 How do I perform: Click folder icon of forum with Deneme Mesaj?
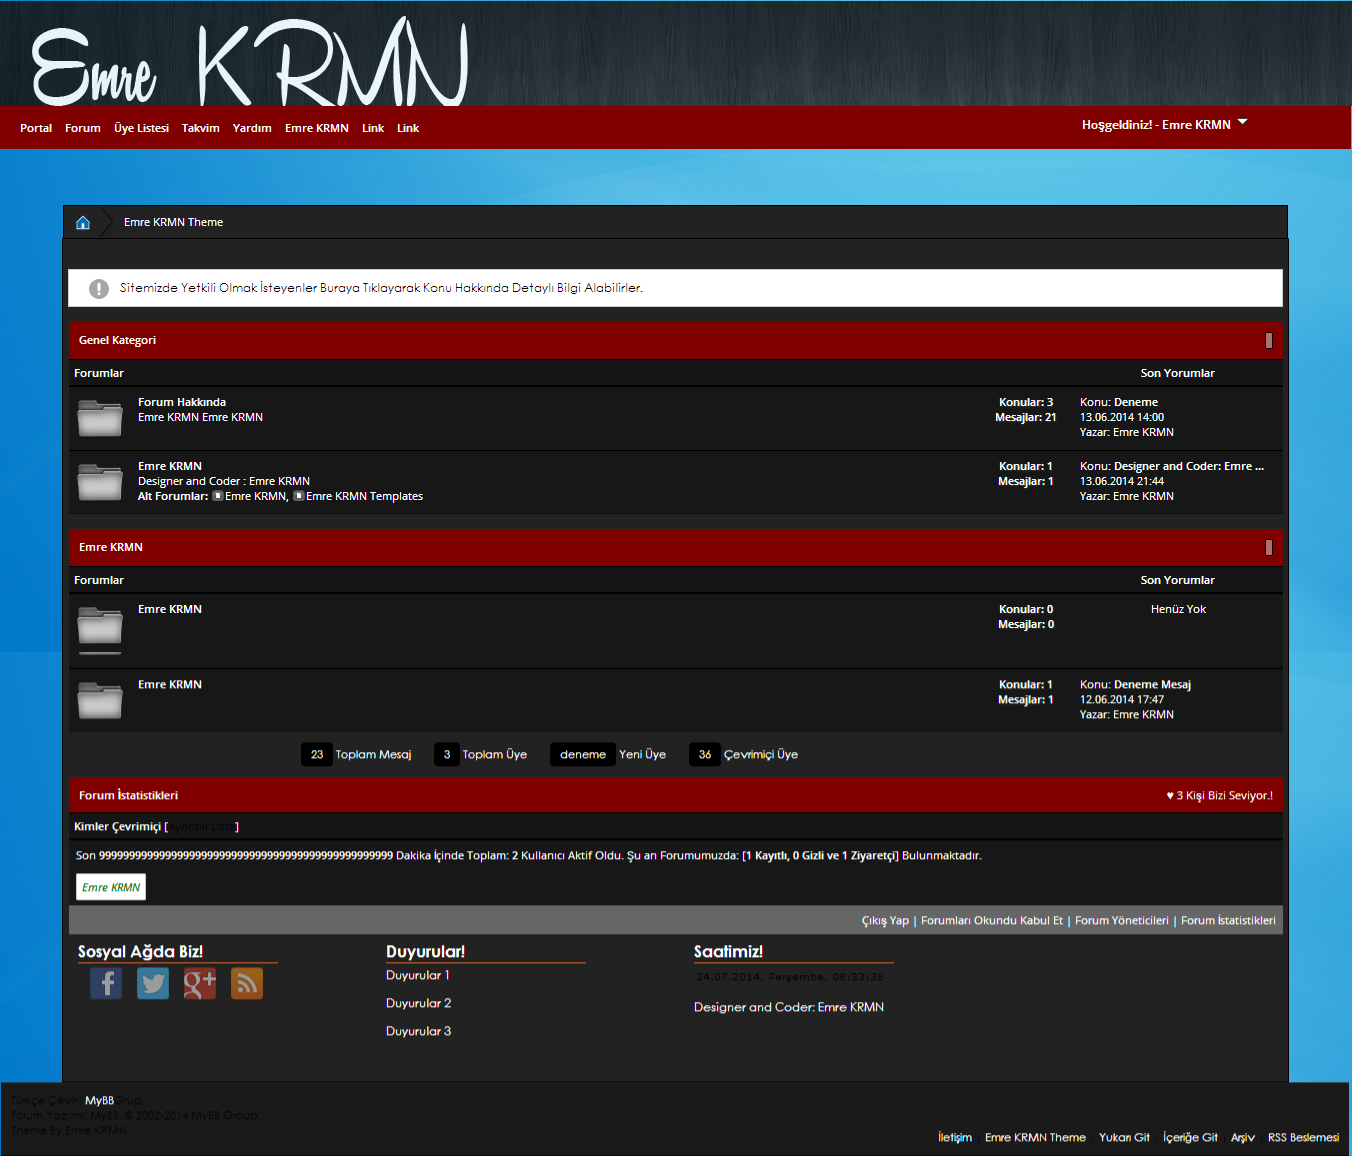(100, 699)
